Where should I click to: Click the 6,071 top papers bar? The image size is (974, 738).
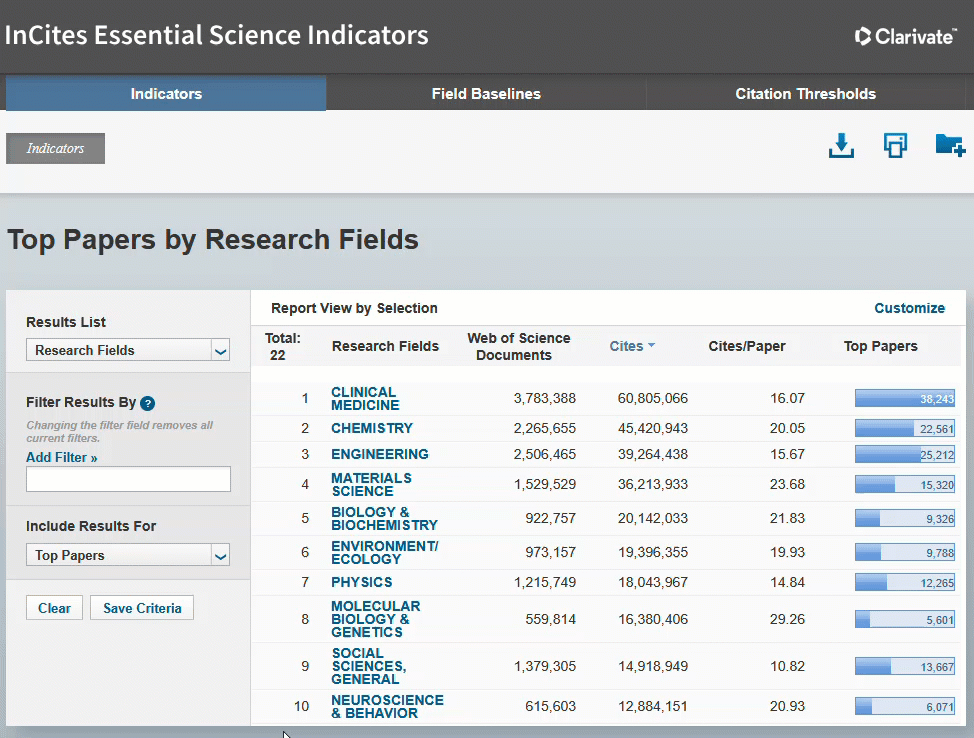pyautogui.click(x=904, y=706)
